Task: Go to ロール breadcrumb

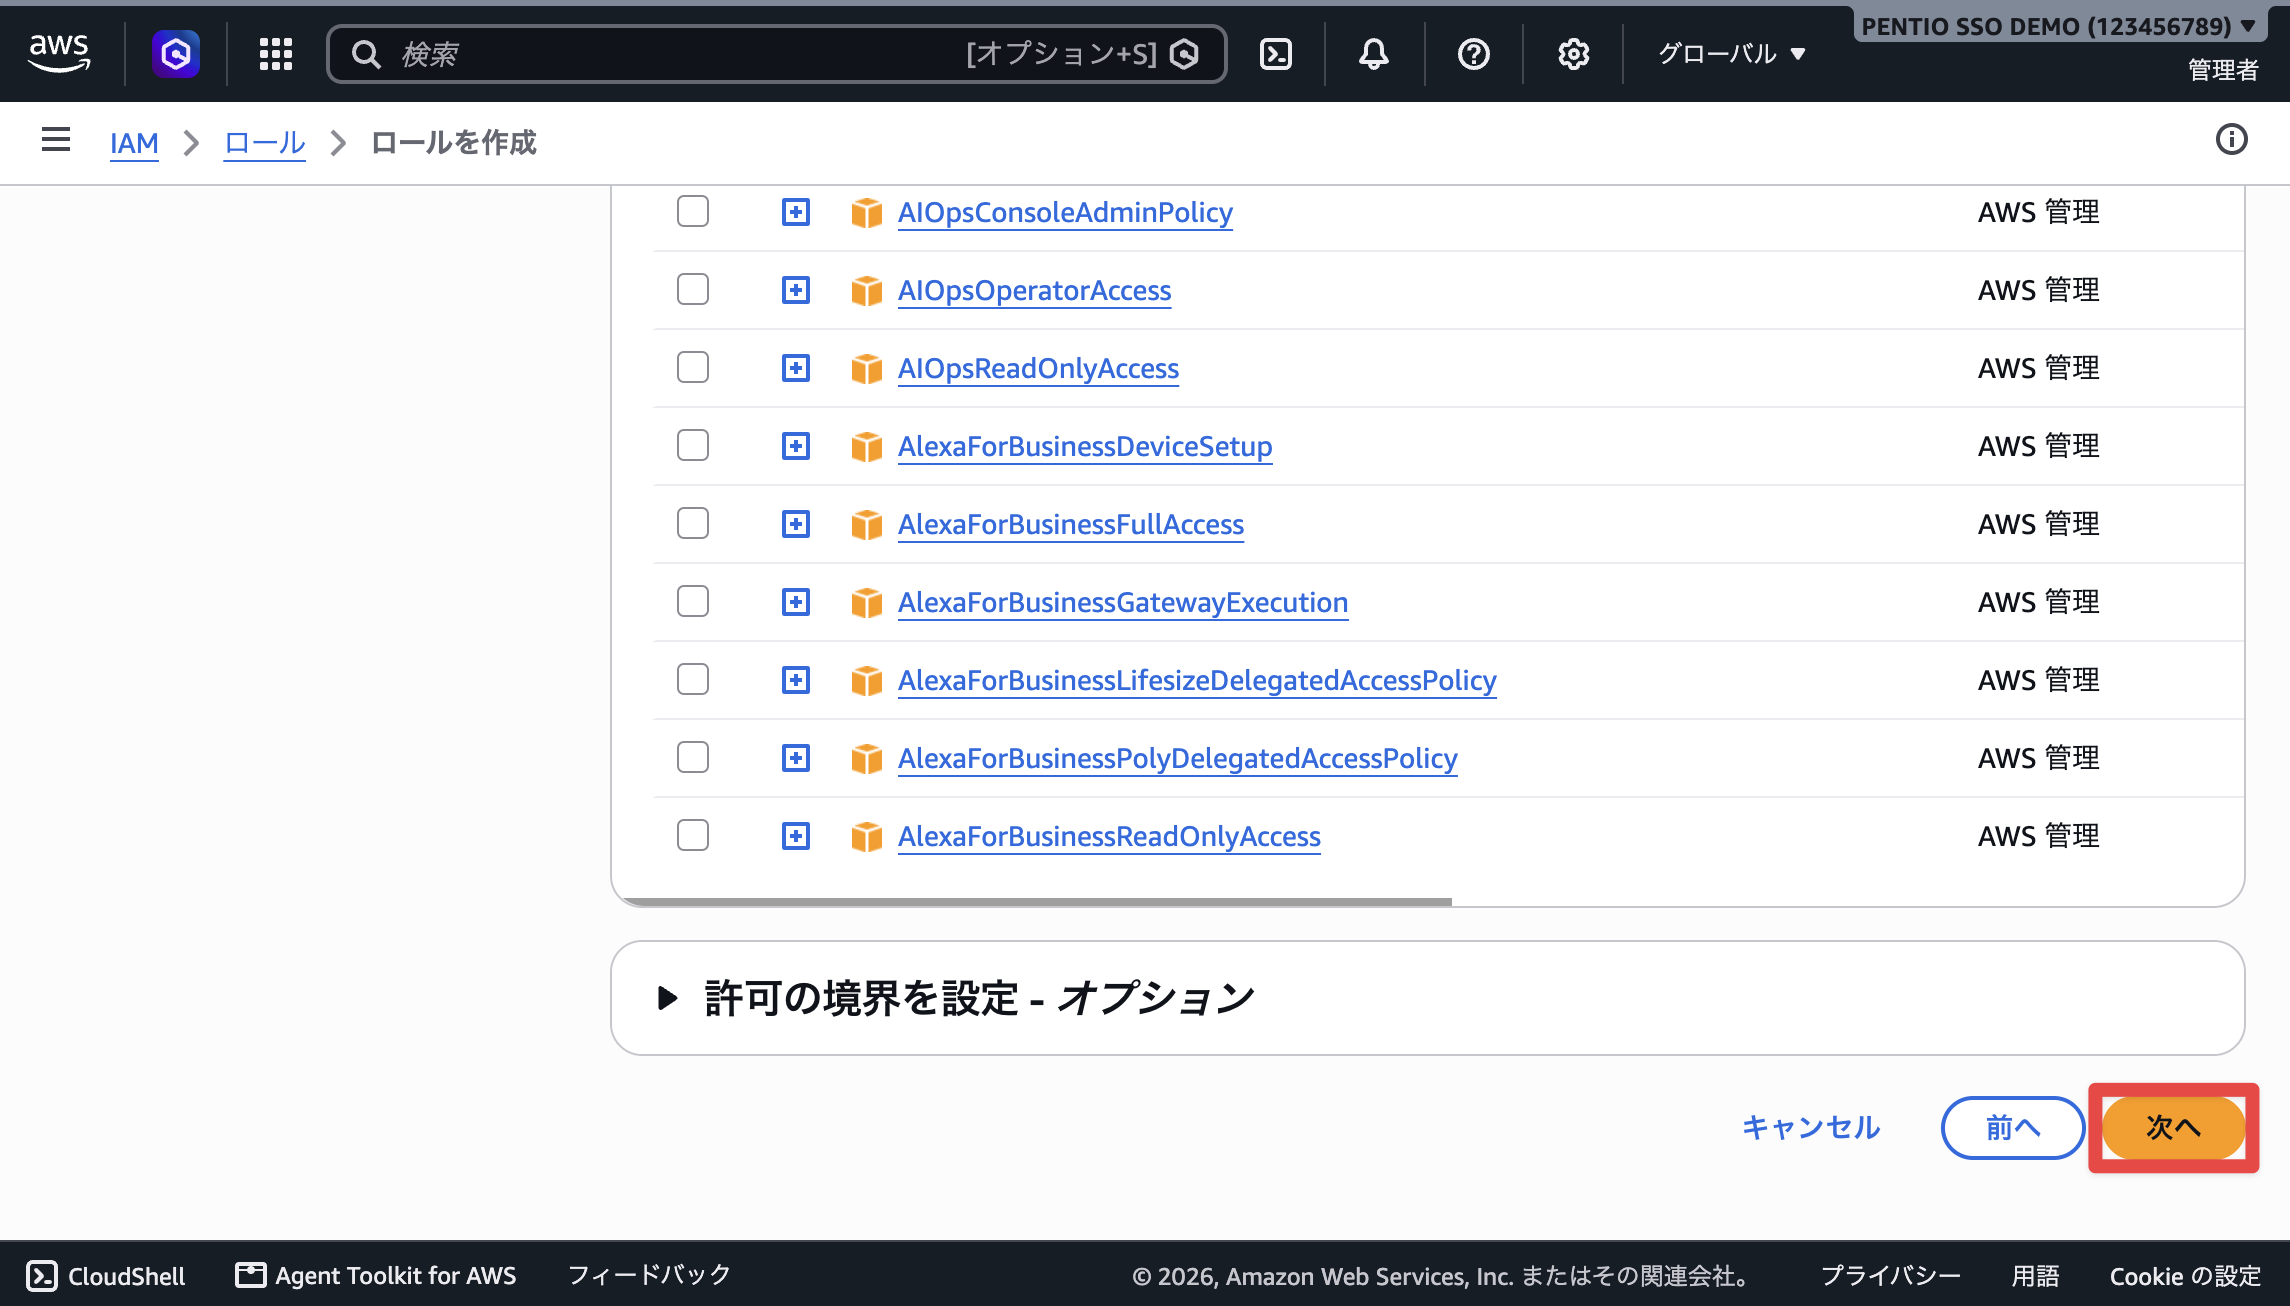Action: click(264, 143)
